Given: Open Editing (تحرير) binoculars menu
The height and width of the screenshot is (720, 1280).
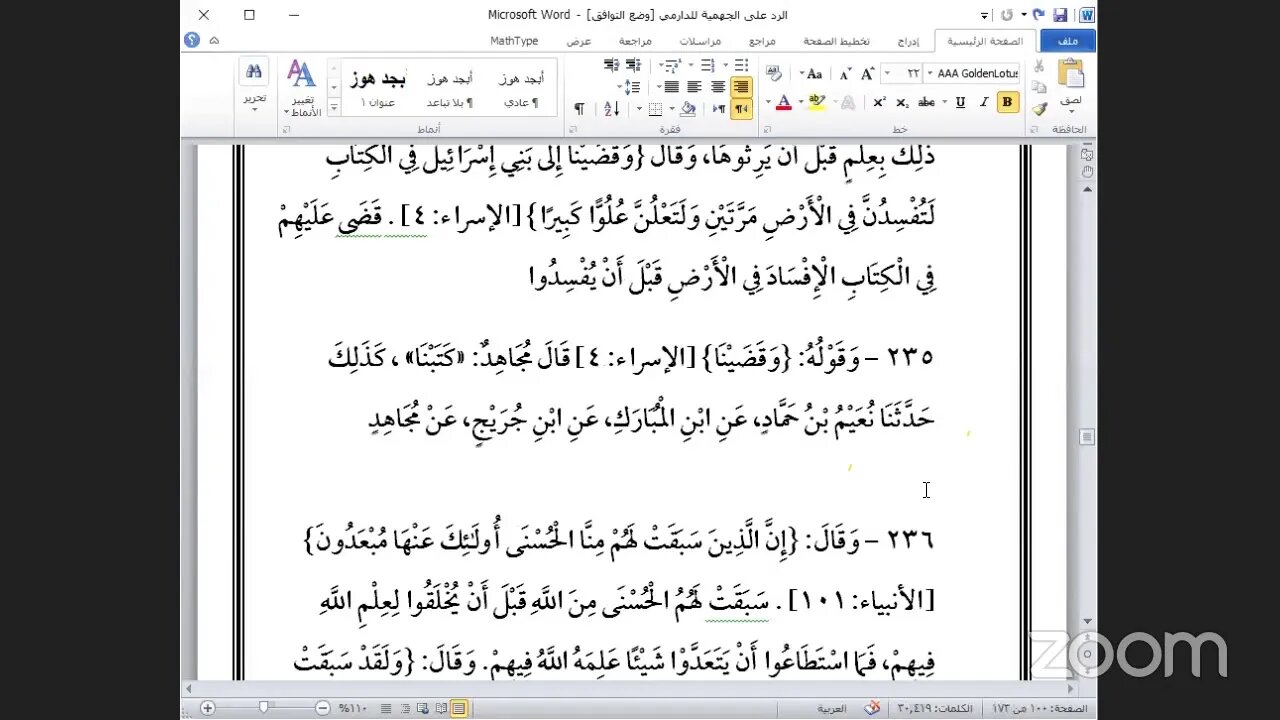Looking at the screenshot, I should click(x=254, y=82).
